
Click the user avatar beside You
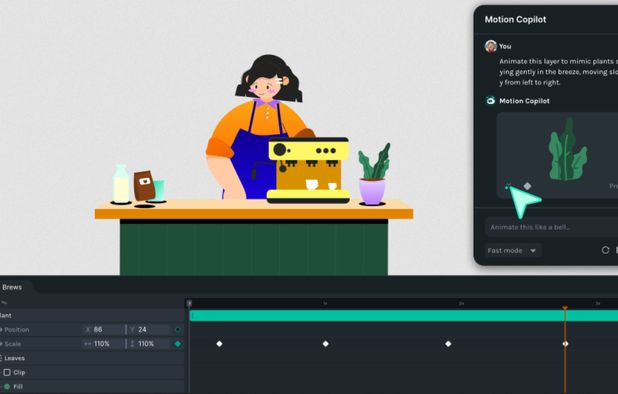(491, 46)
